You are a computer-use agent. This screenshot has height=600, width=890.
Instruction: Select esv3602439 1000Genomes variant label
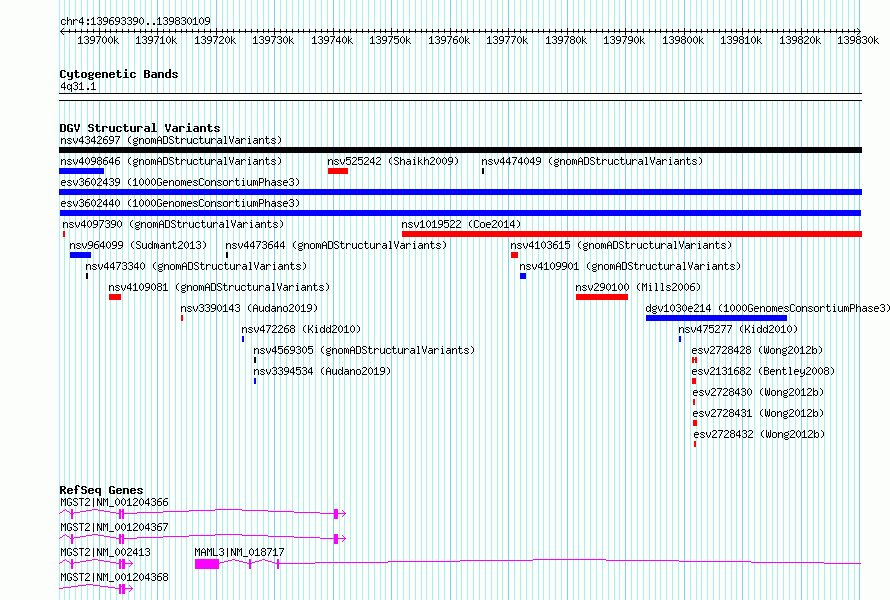pos(180,182)
